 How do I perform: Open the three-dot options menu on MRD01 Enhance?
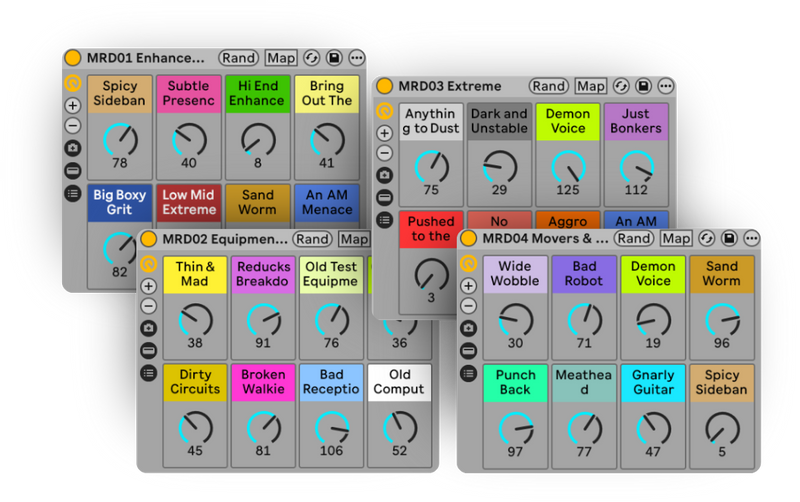[x=355, y=58]
